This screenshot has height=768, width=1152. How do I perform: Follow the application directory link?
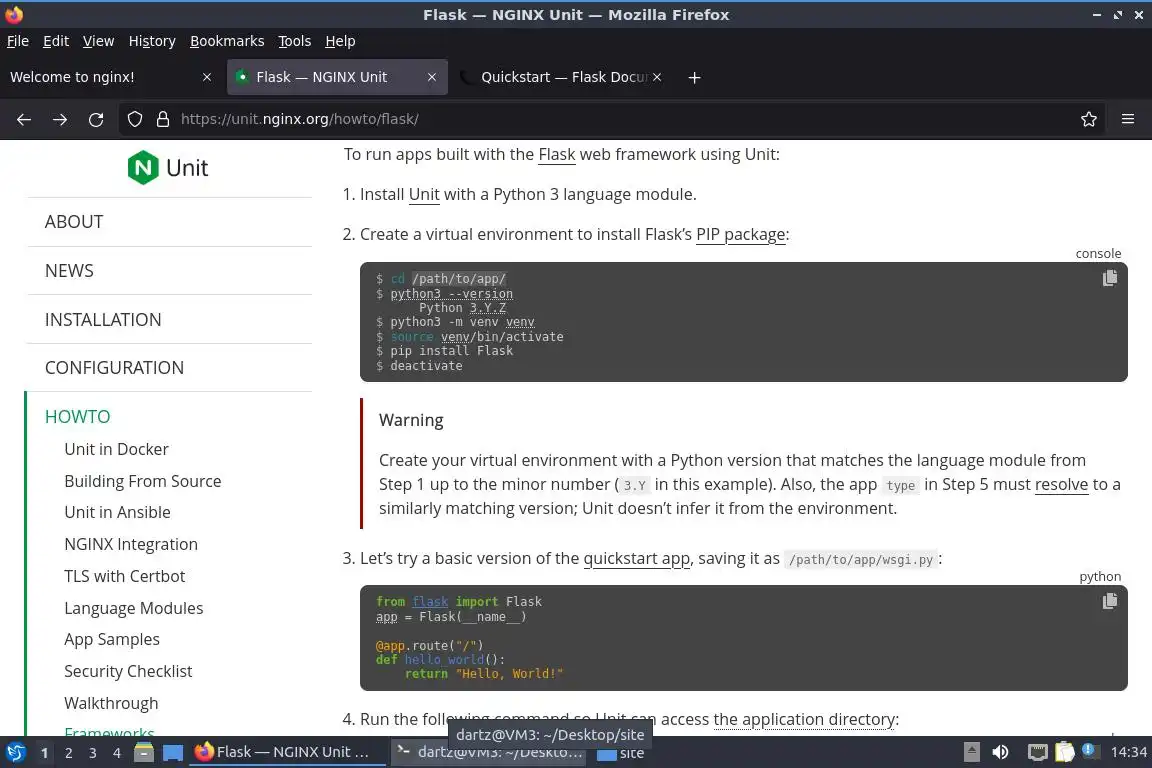pos(804,719)
